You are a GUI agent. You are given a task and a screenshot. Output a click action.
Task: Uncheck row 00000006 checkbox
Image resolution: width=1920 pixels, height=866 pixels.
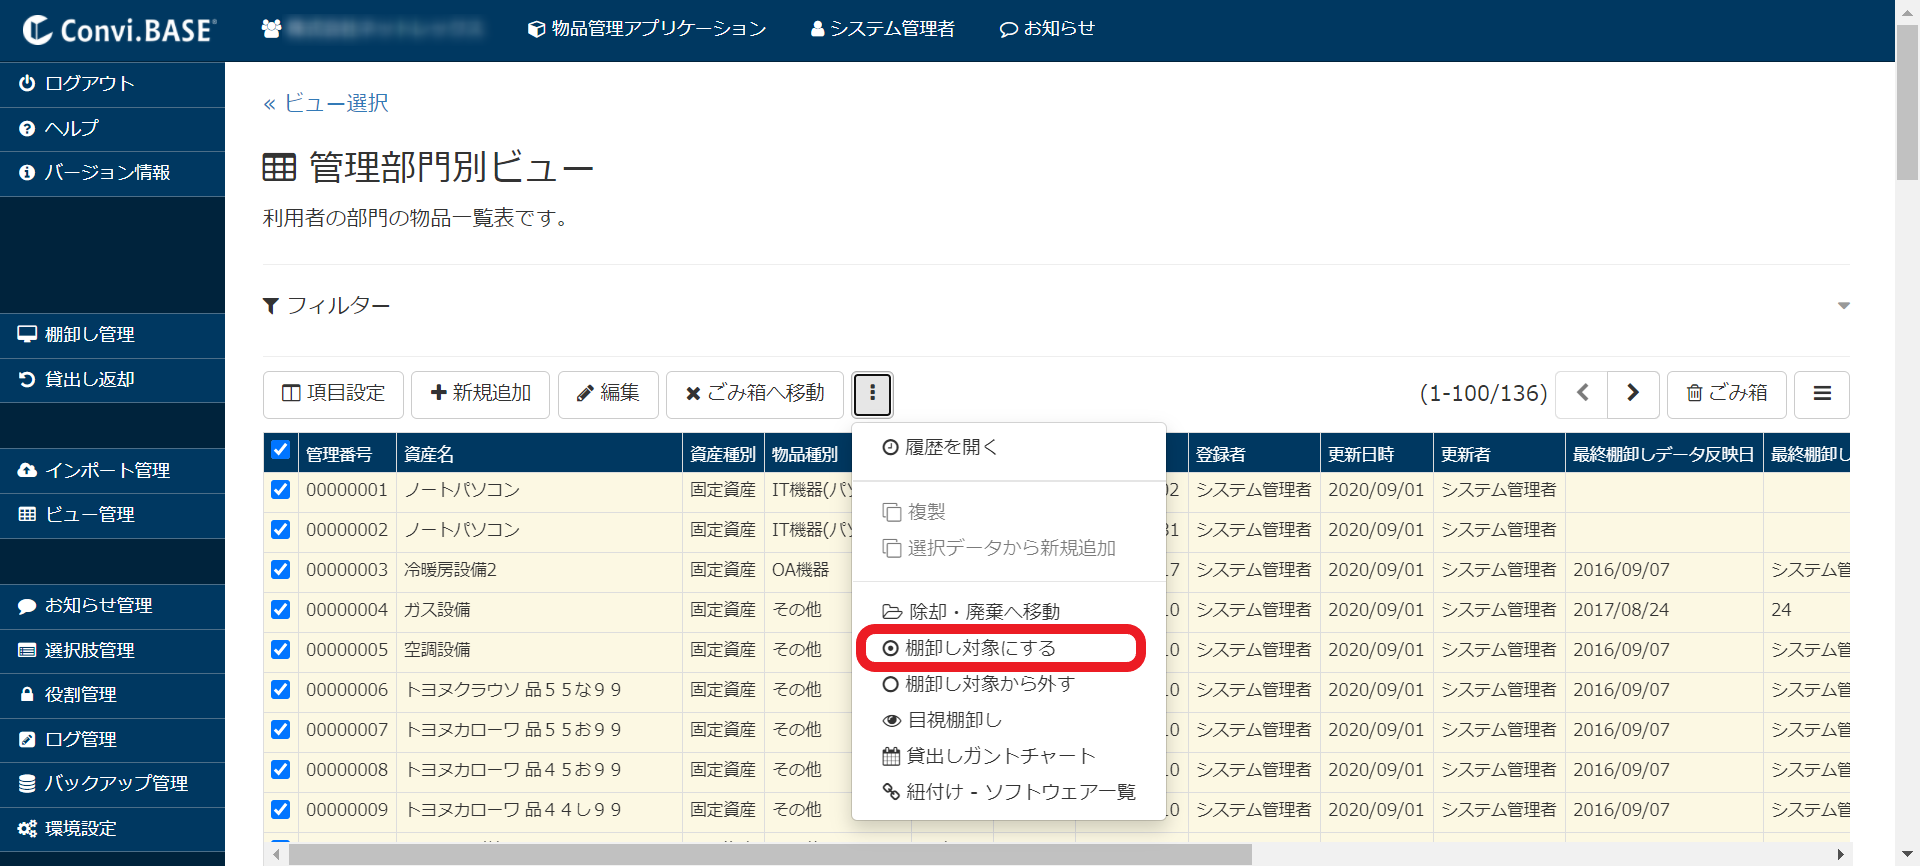pos(281,690)
